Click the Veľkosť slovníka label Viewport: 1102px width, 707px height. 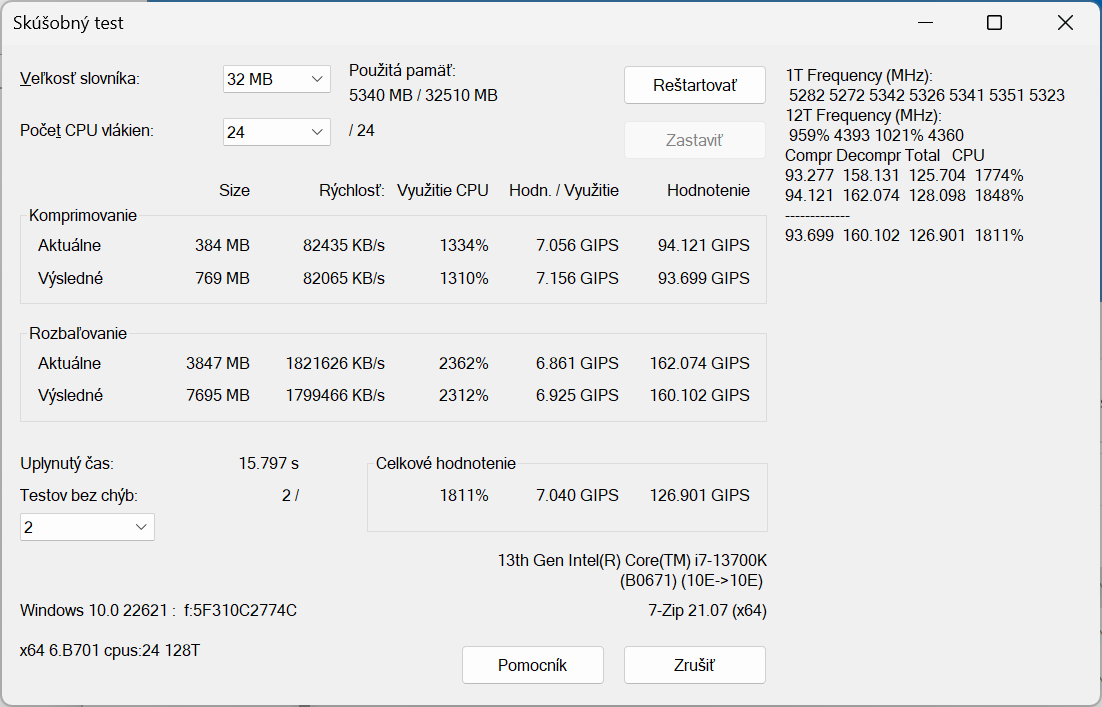[x=80, y=79]
